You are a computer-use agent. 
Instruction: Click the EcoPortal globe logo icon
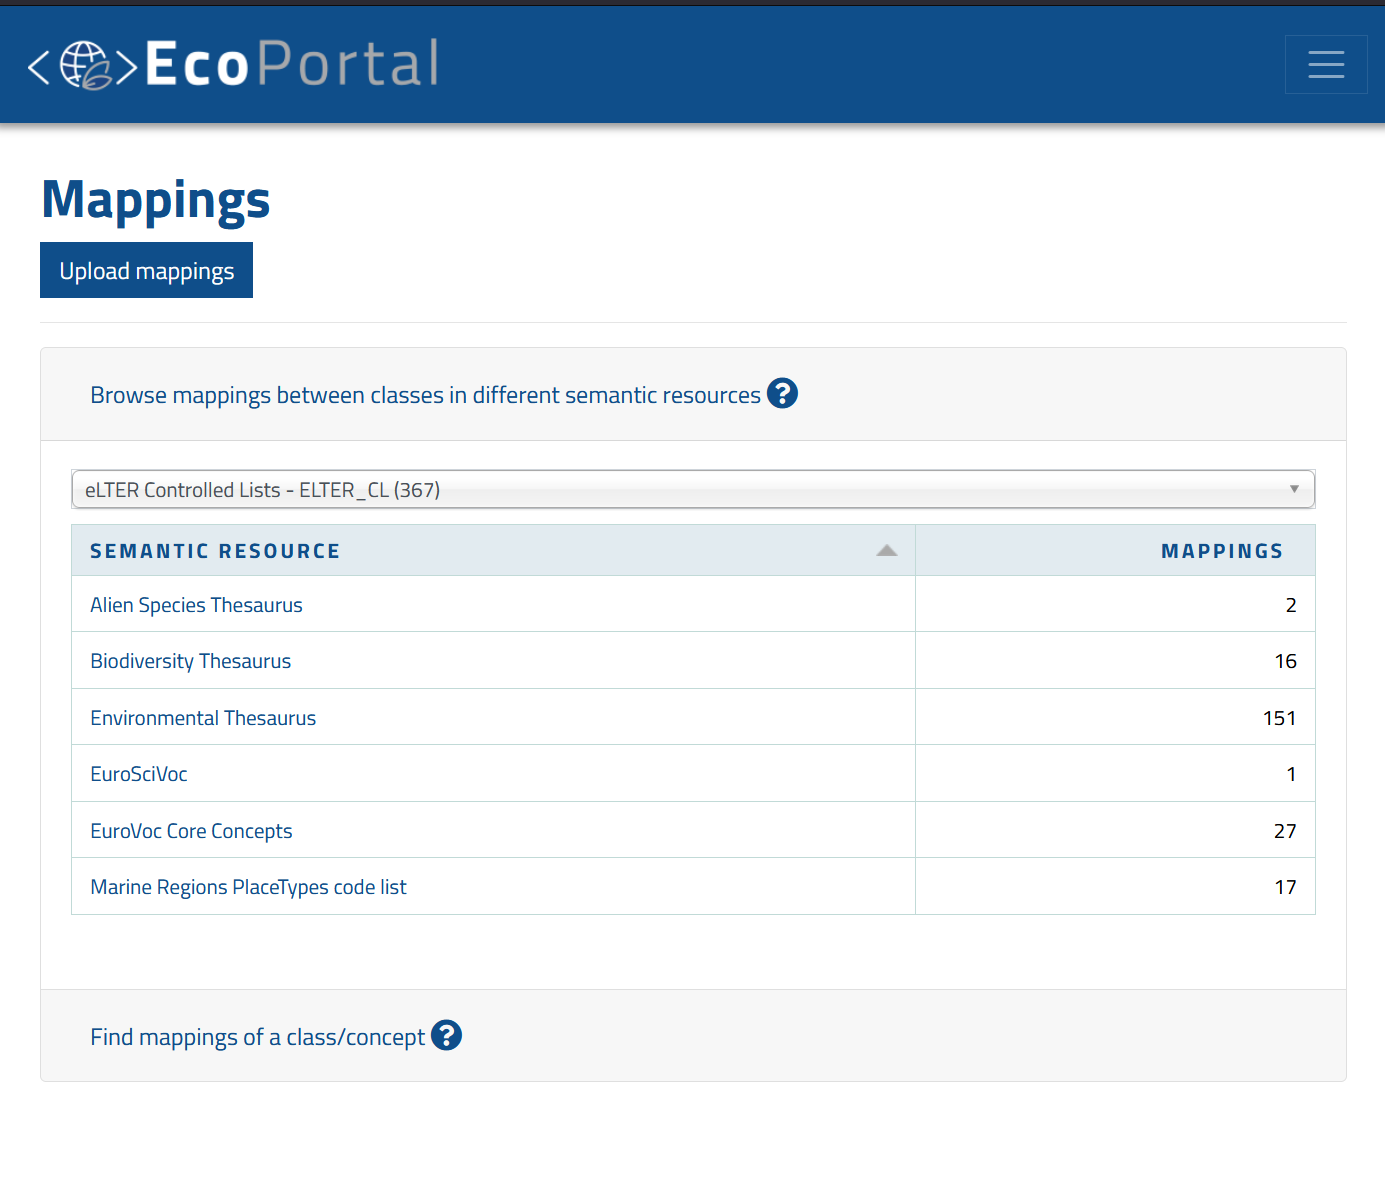pos(83,64)
